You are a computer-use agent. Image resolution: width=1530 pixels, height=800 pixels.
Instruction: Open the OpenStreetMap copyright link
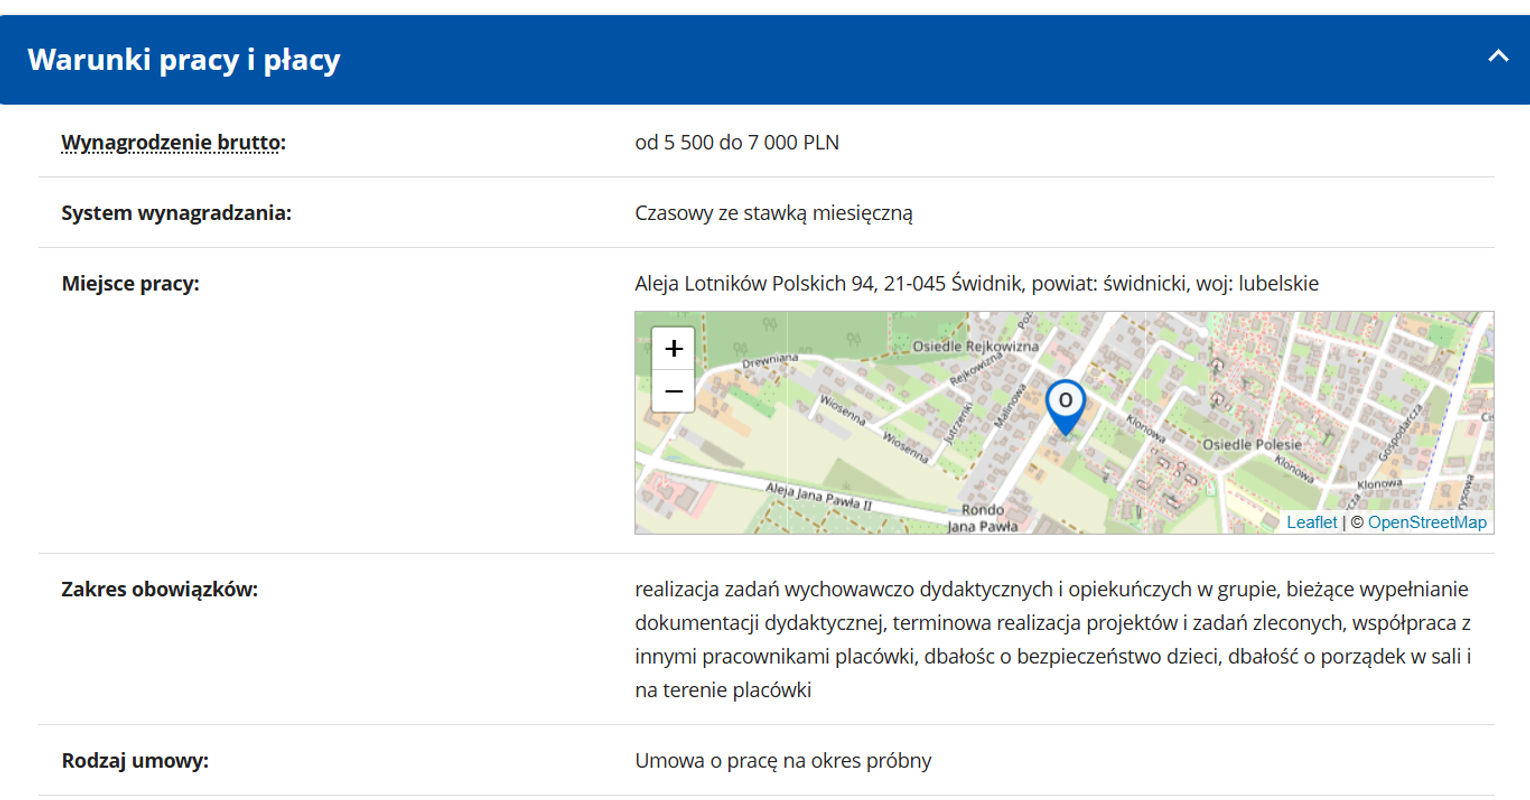tap(1426, 522)
